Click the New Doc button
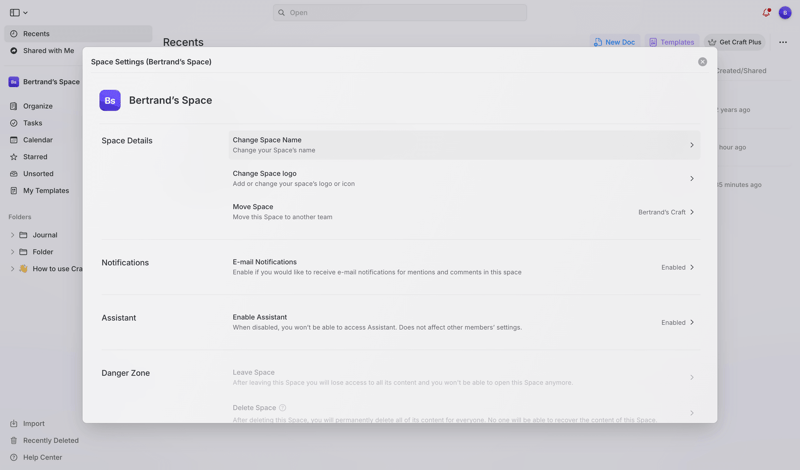 point(614,42)
